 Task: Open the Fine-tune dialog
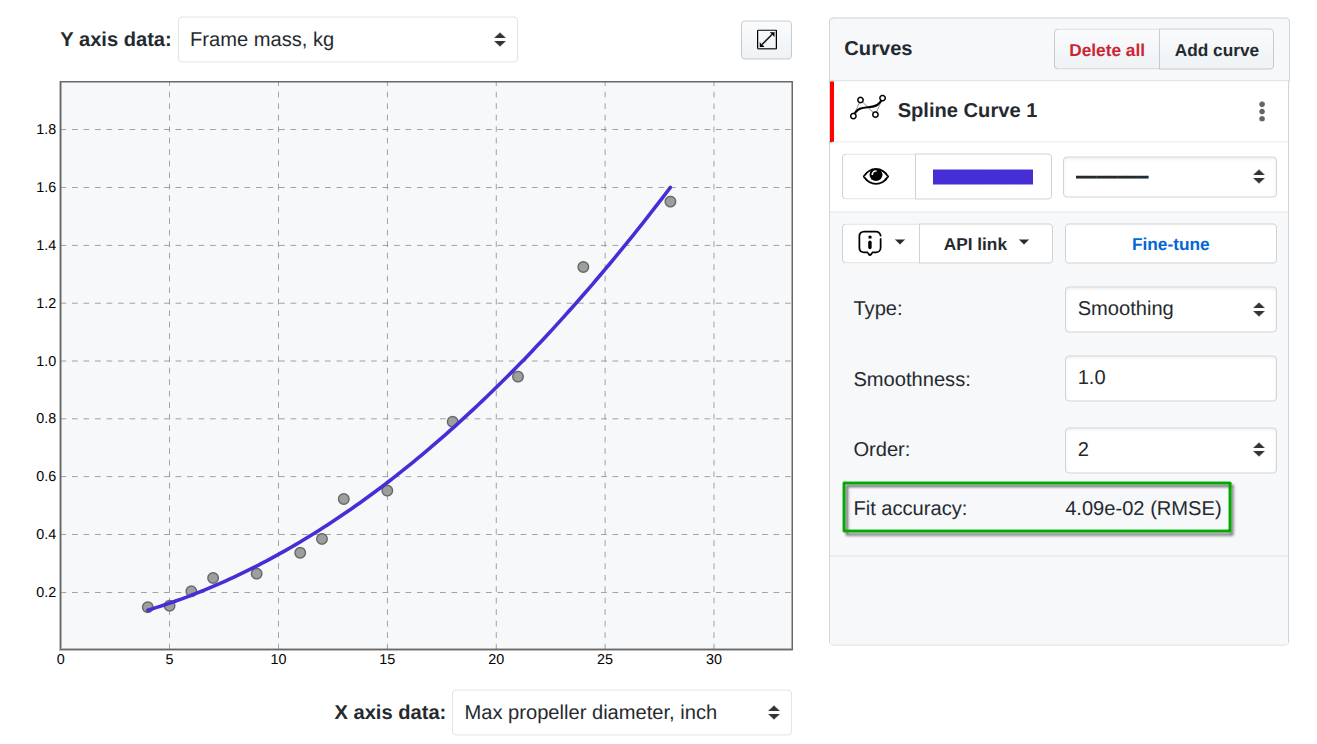tap(1170, 243)
